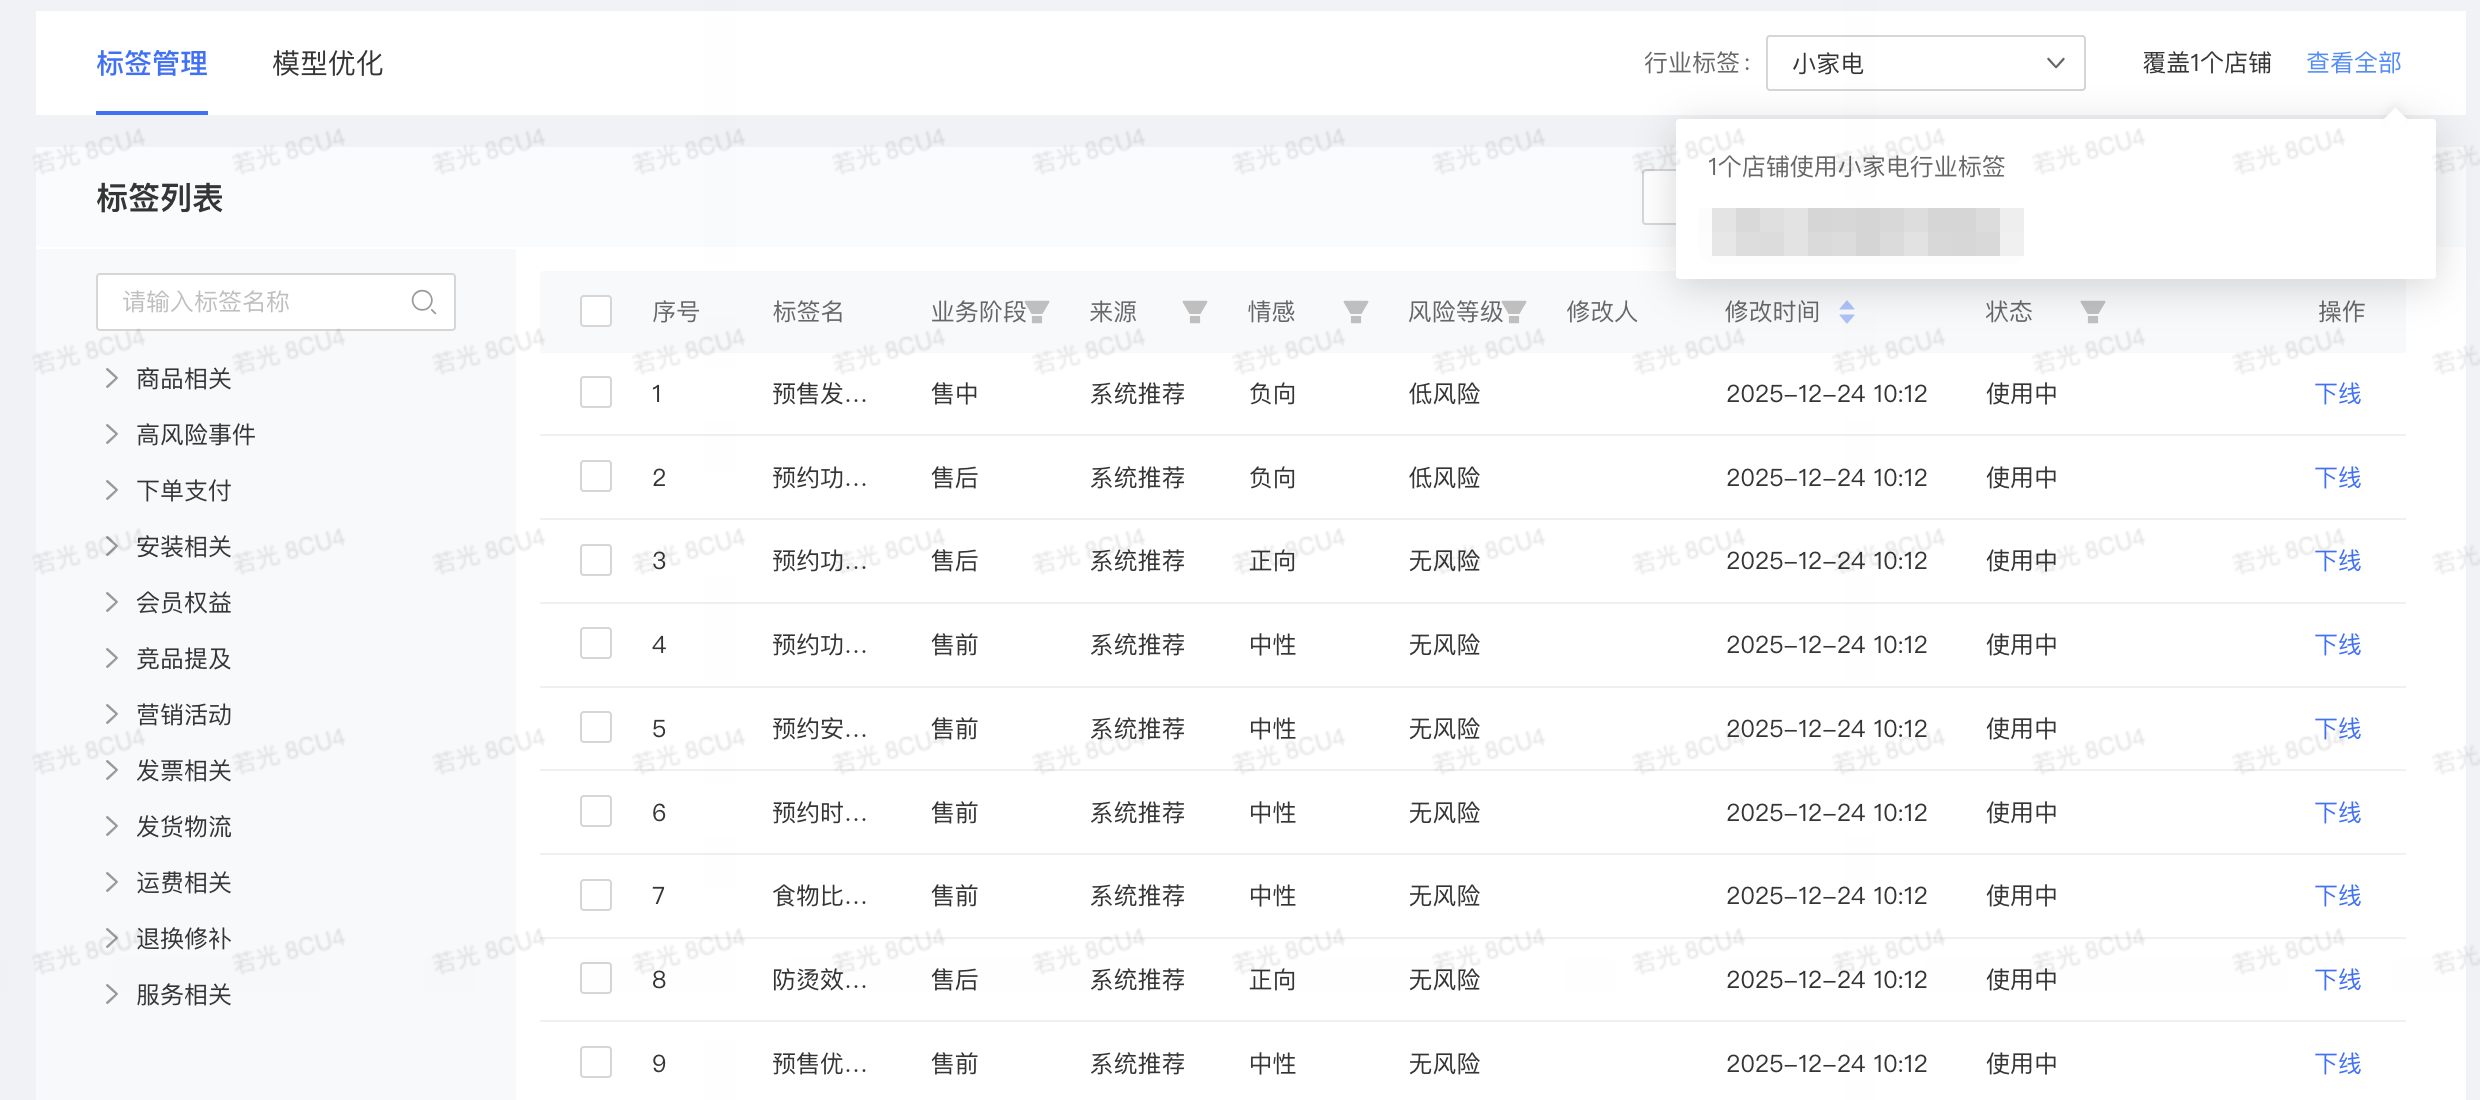Switch to the 模型优化 tab
The image size is (2480, 1100).
[x=327, y=63]
